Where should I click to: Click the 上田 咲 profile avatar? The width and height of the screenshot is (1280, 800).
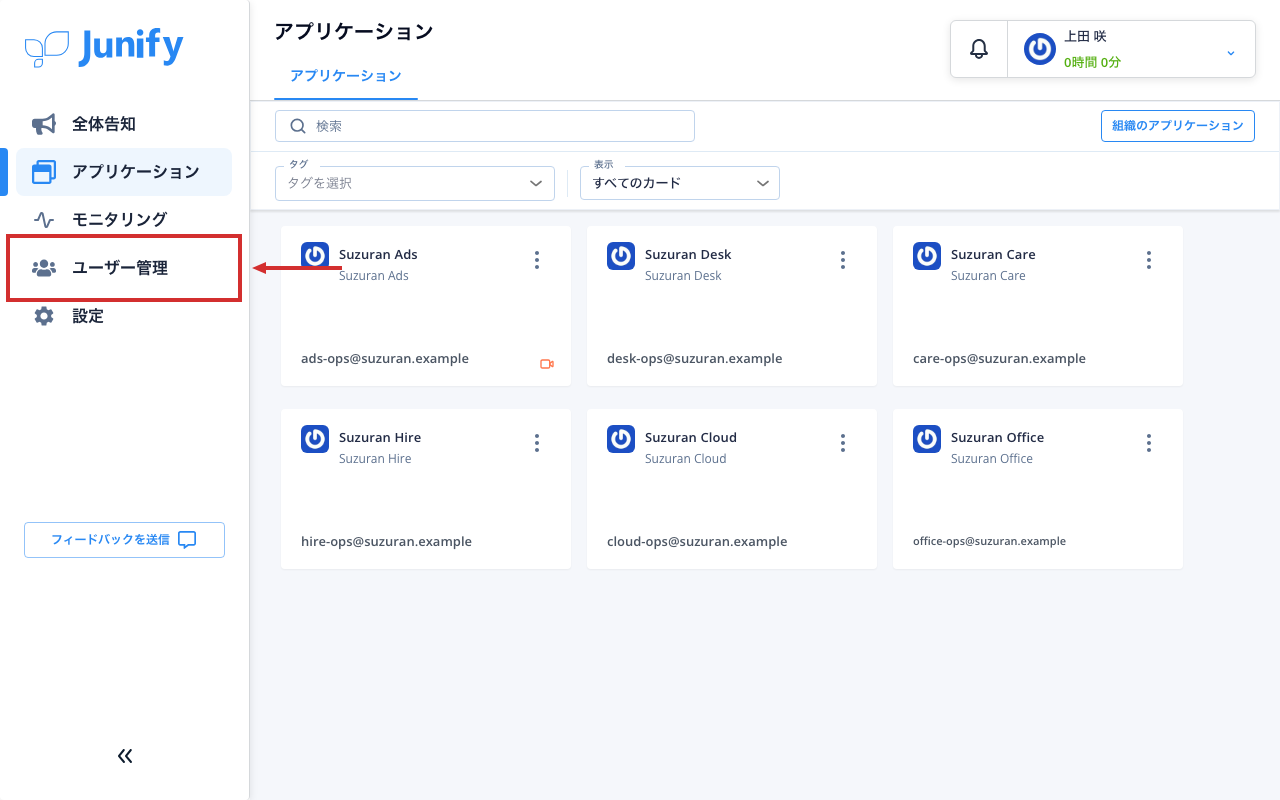click(1040, 49)
